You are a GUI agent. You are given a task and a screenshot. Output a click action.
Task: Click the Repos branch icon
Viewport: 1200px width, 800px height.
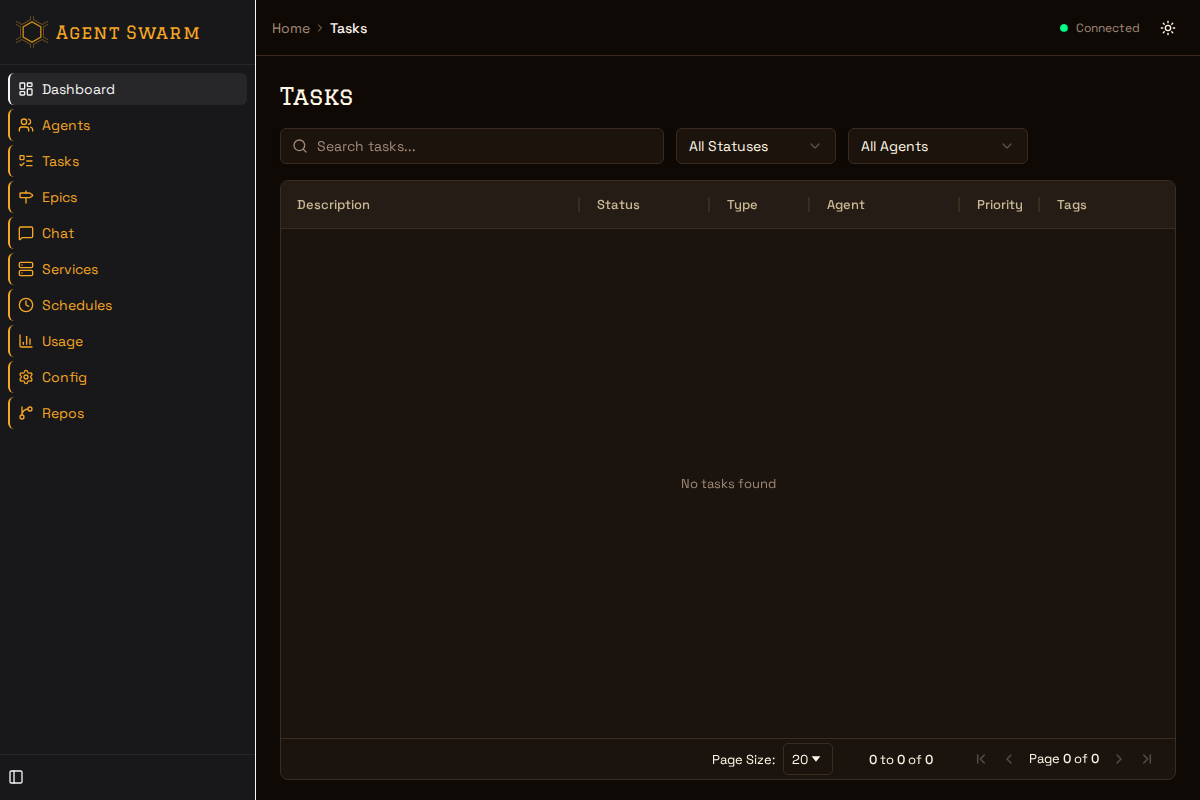[25, 413]
